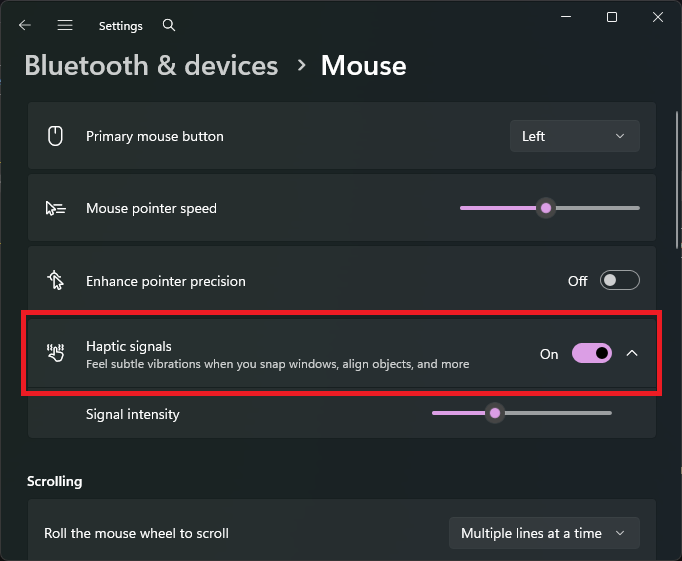This screenshot has height=561, width=682.
Task: Maximize the Settings window
Action: coord(612,17)
